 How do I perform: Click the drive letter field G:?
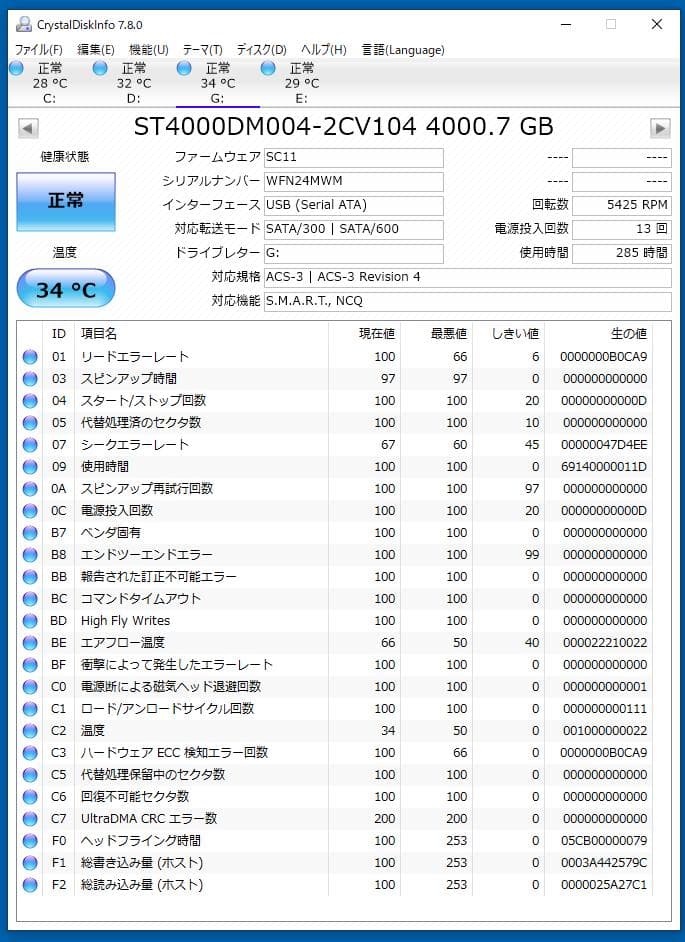[x=354, y=254]
